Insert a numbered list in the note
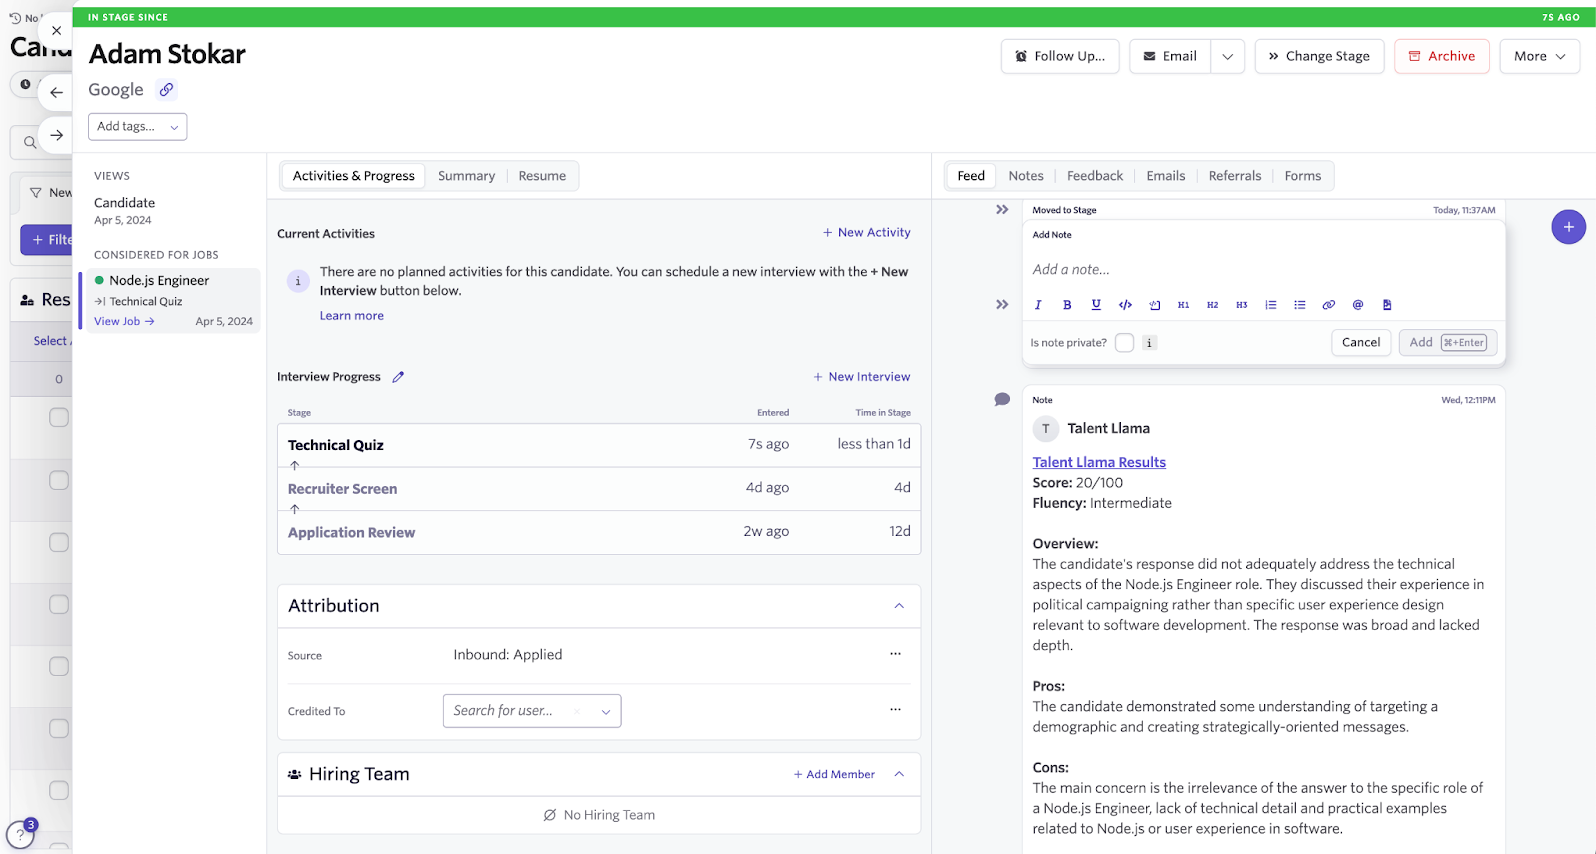This screenshot has width=1596, height=854. 1270,305
